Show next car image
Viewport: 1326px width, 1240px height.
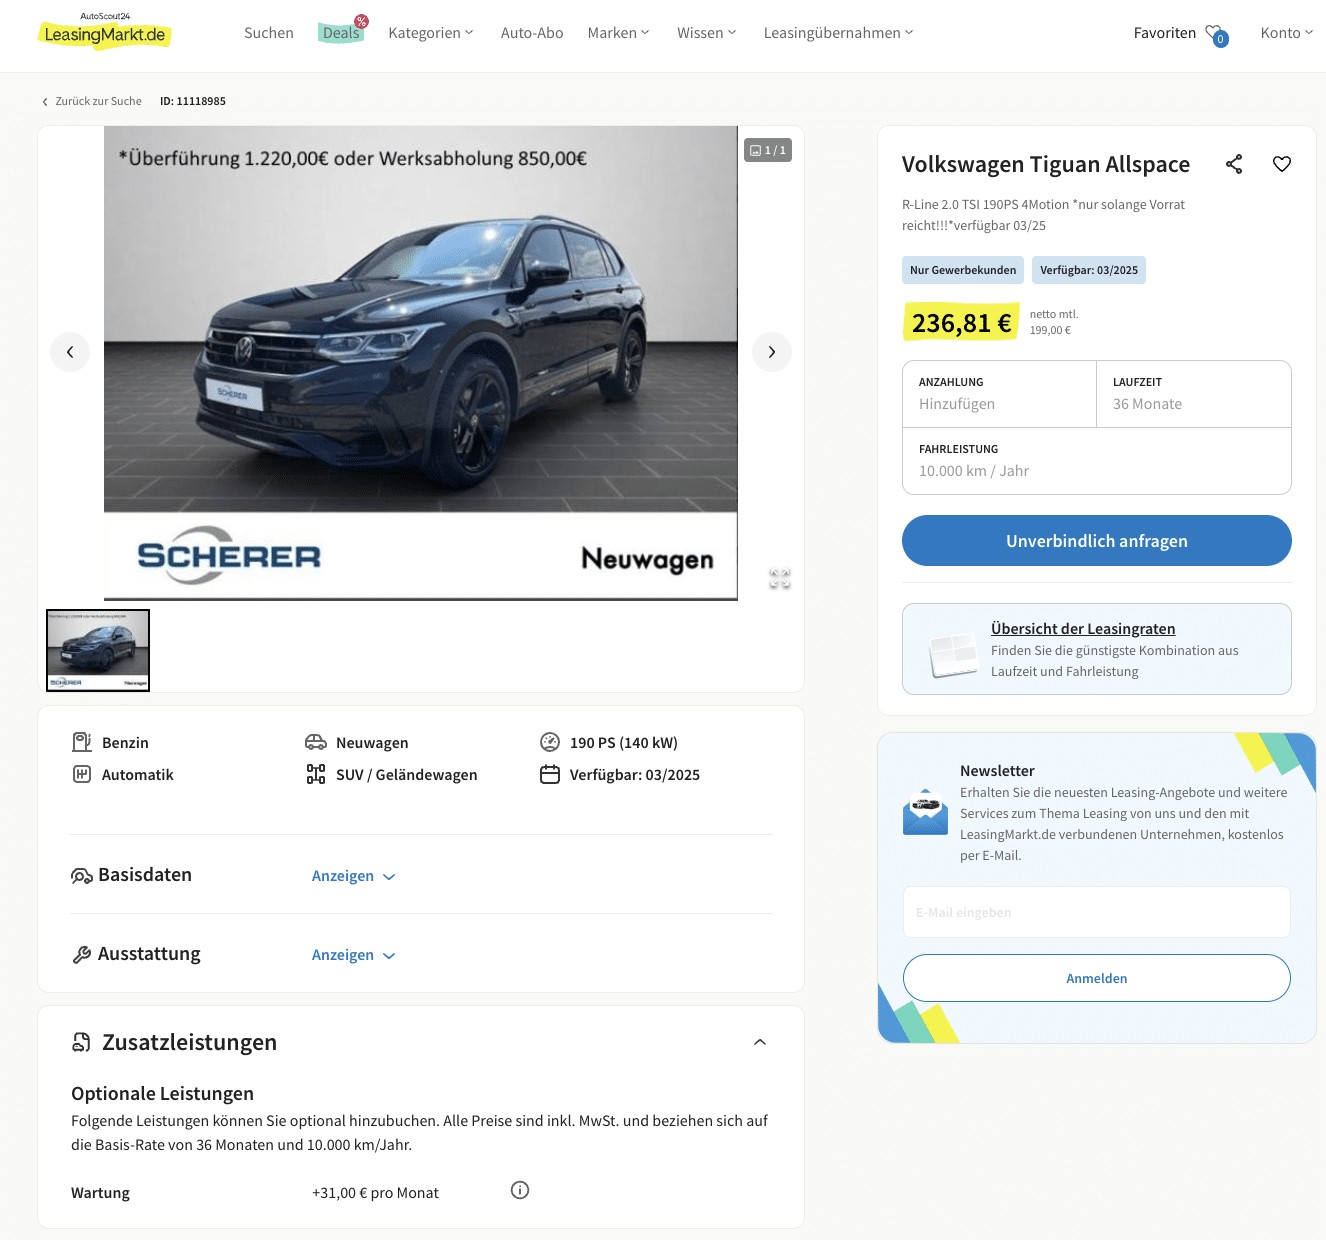(772, 352)
